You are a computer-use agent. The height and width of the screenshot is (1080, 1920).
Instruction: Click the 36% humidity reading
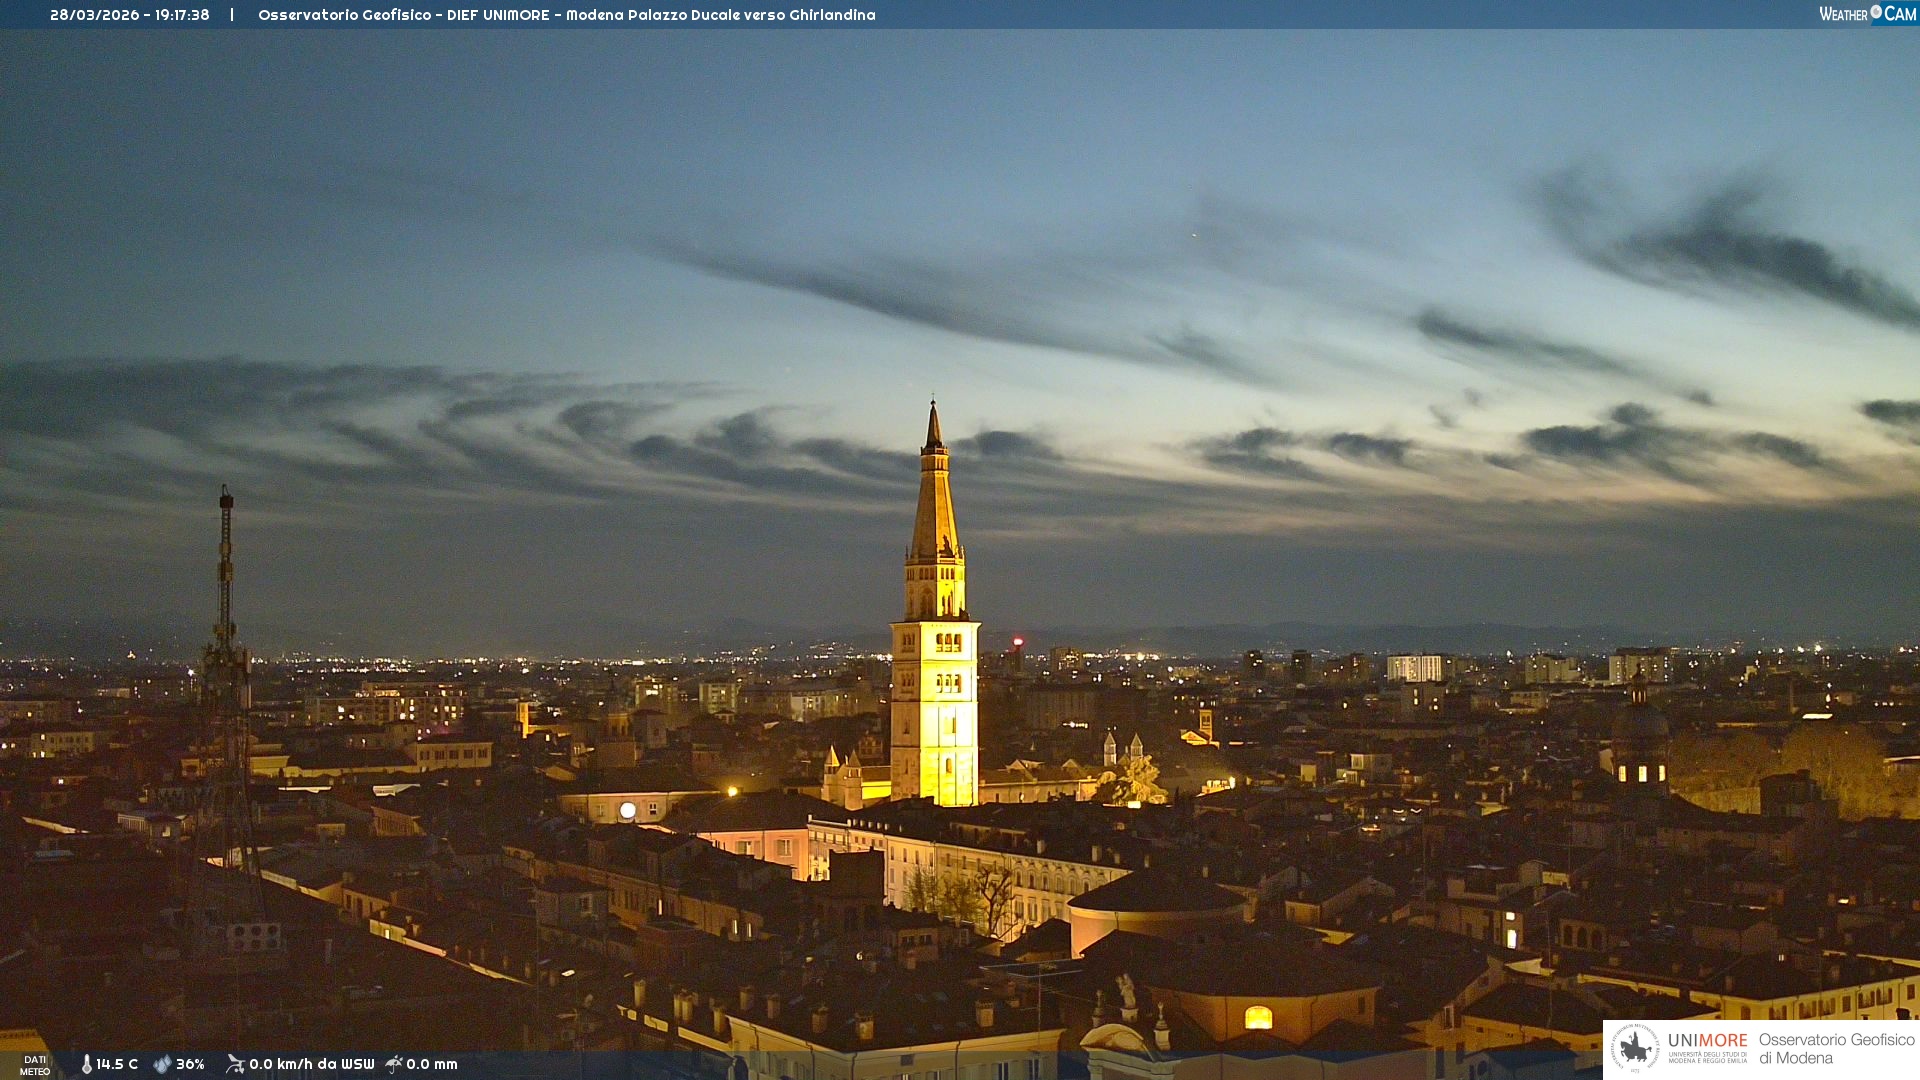click(190, 1064)
